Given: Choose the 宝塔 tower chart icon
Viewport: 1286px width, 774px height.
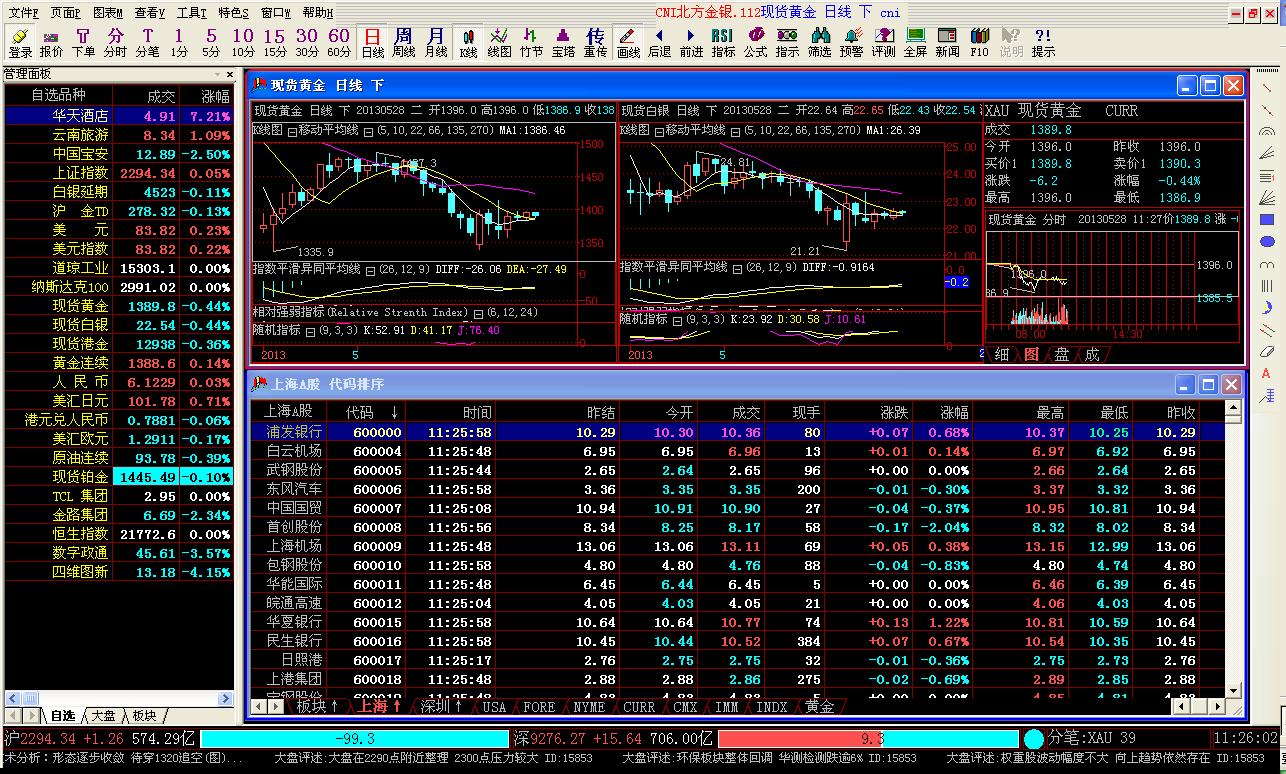Looking at the screenshot, I should (564, 42).
